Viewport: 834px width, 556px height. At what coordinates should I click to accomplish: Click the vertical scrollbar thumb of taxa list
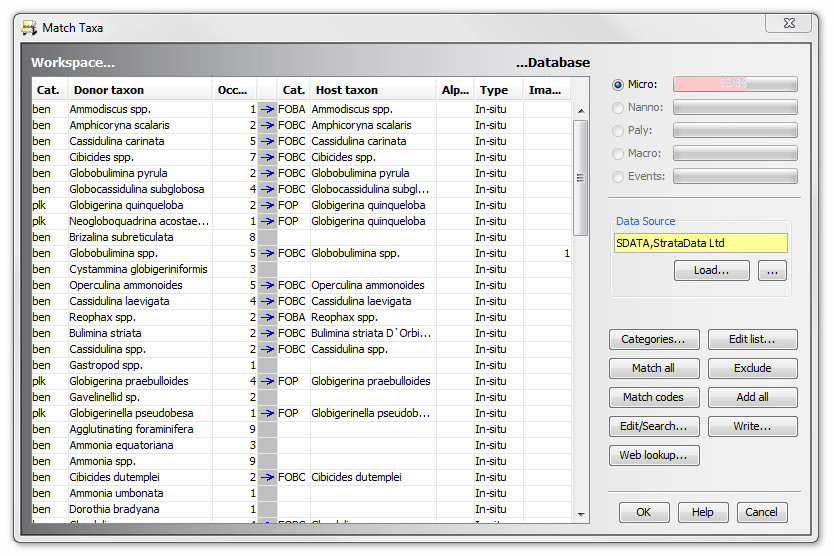[581, 178]
